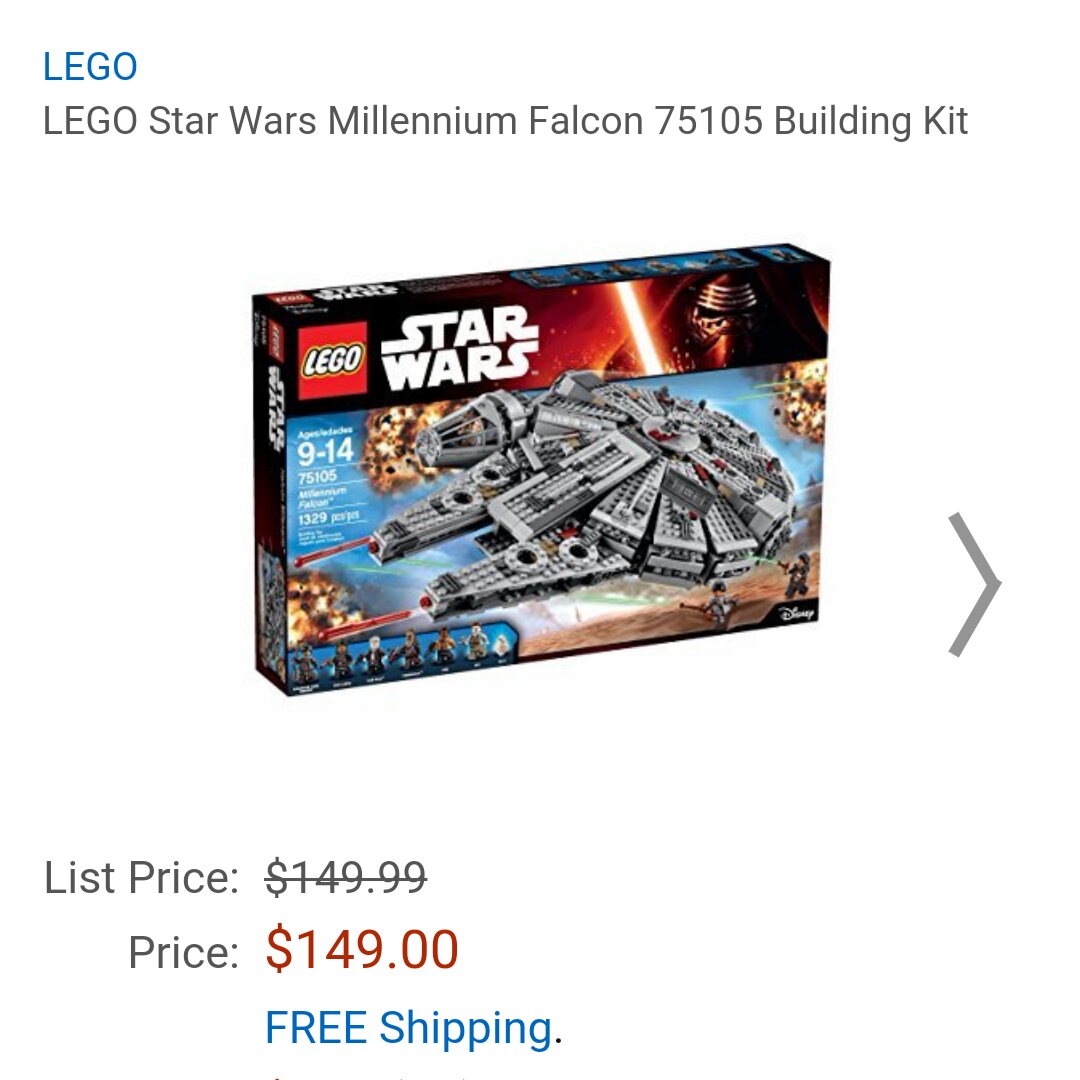Click the Disney logo on the box
The width and height of the screenshot is (1080, 1080).
tap(797, 612)
